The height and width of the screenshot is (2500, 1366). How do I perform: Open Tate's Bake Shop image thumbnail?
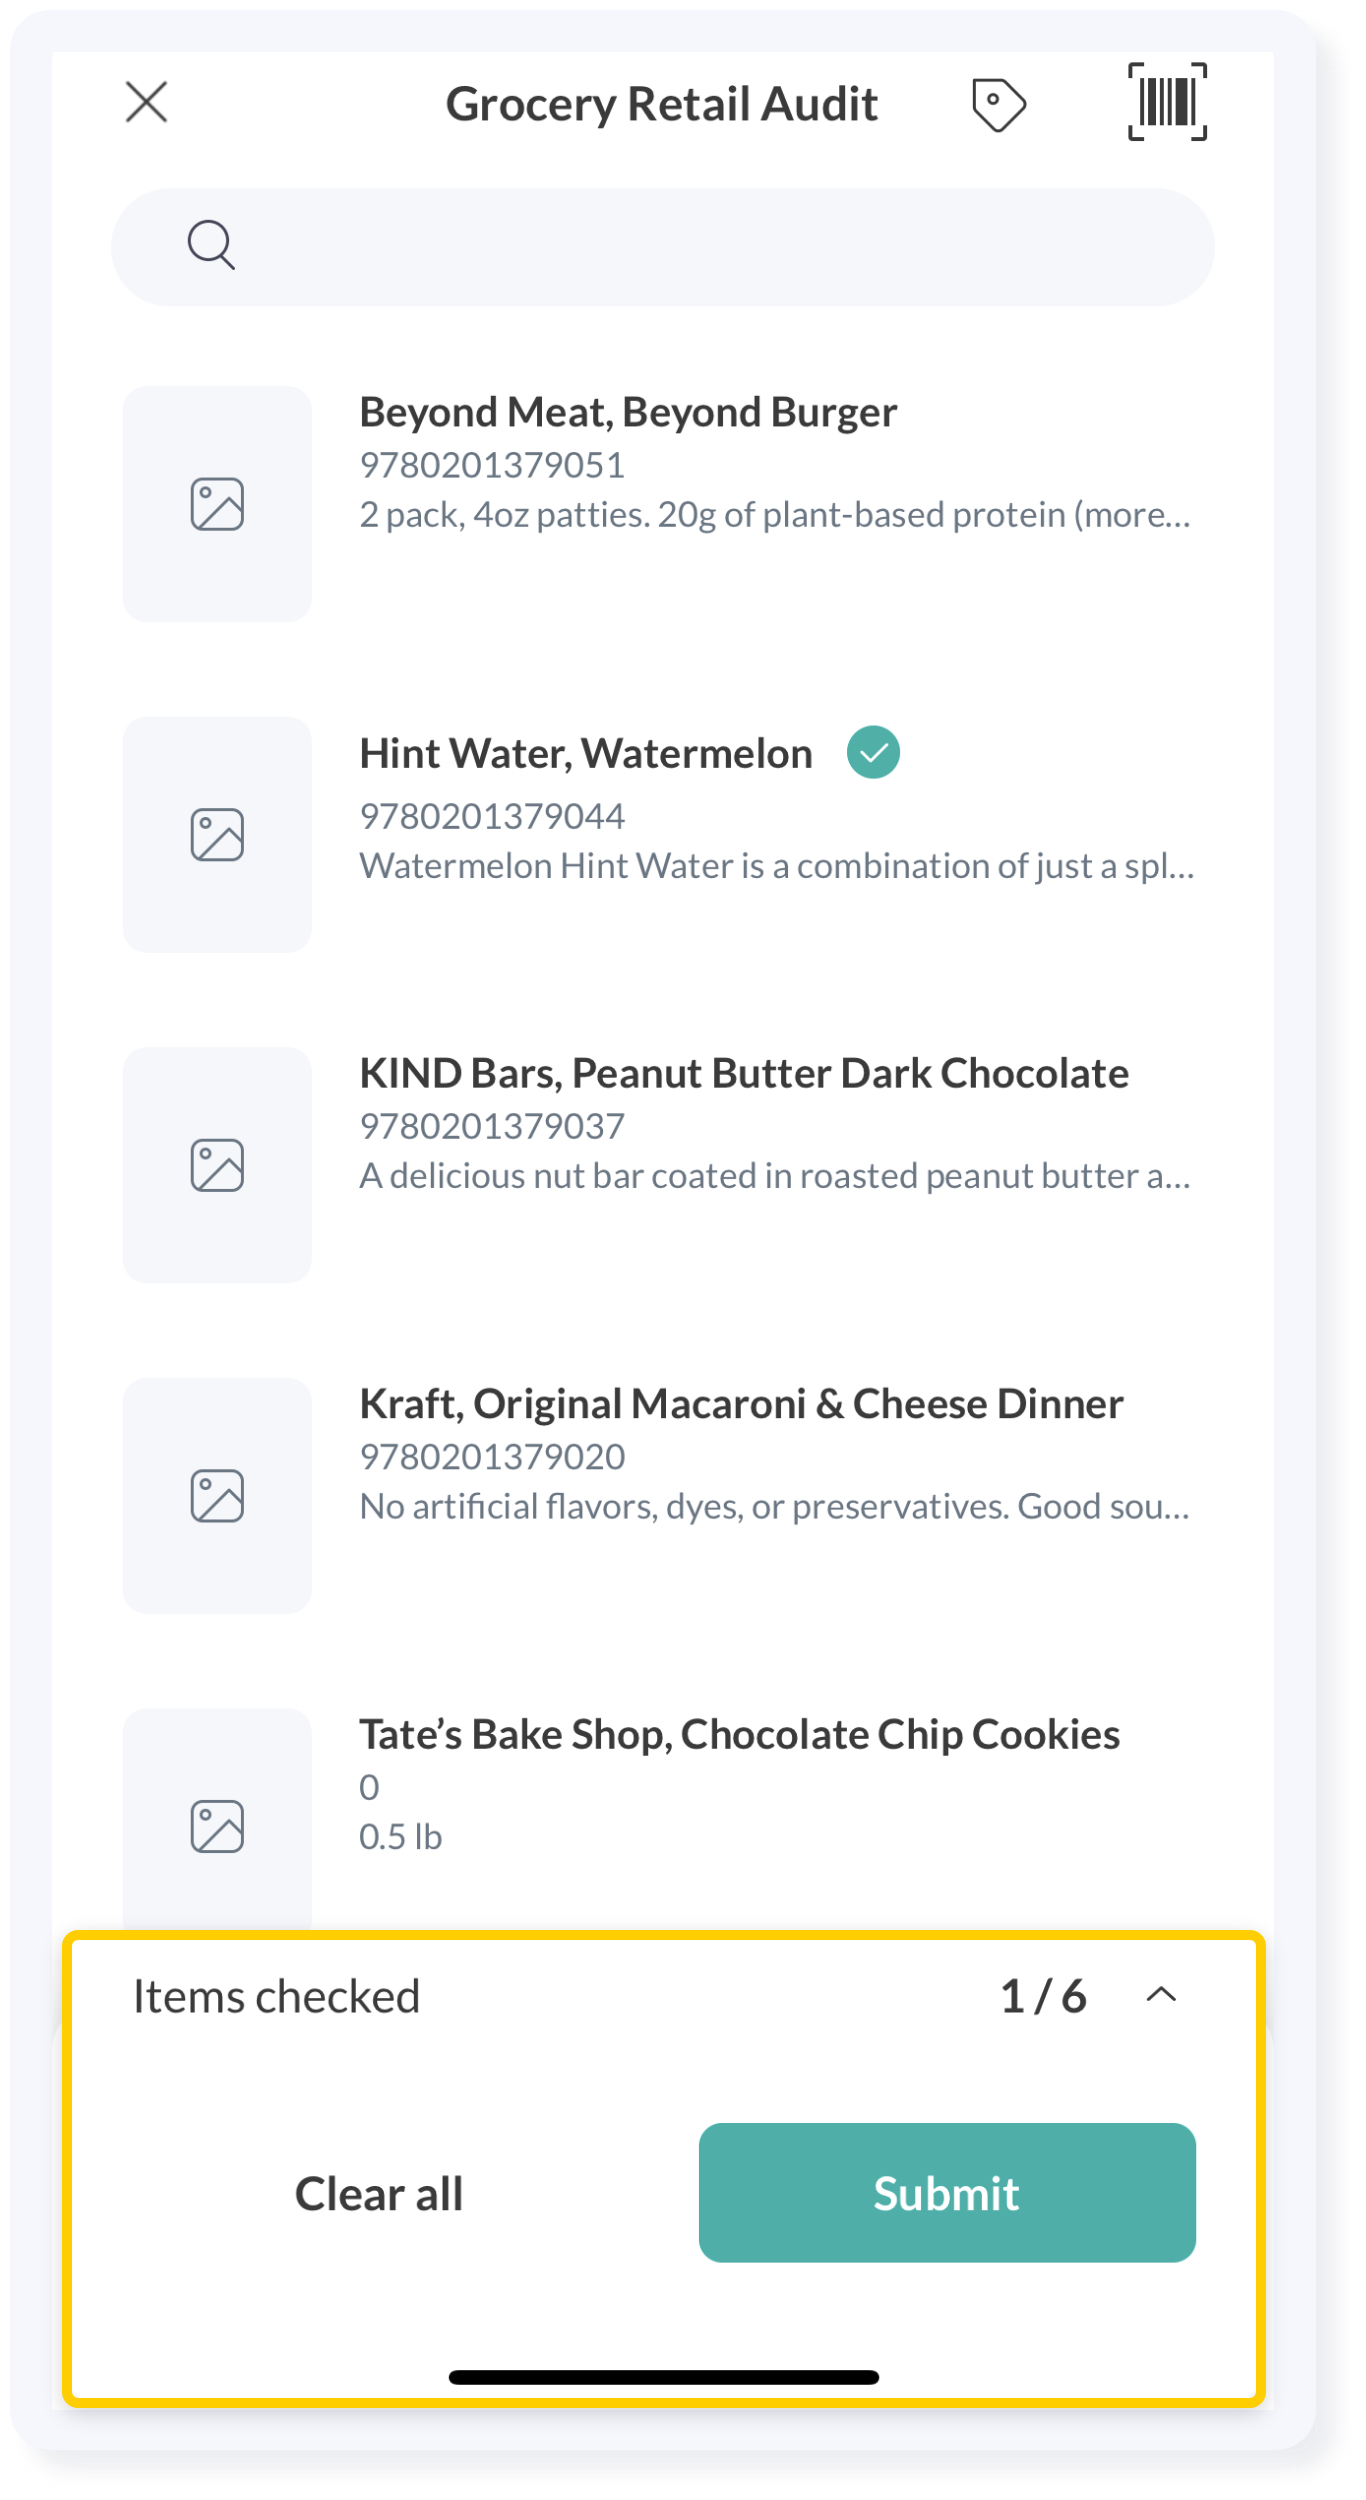click(217, 1825)
